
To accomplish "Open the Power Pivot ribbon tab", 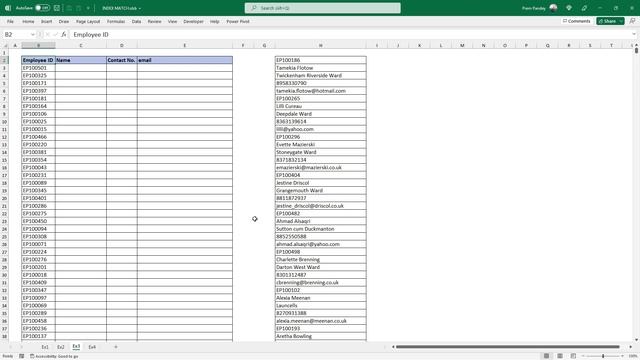I will pos(238,21).
